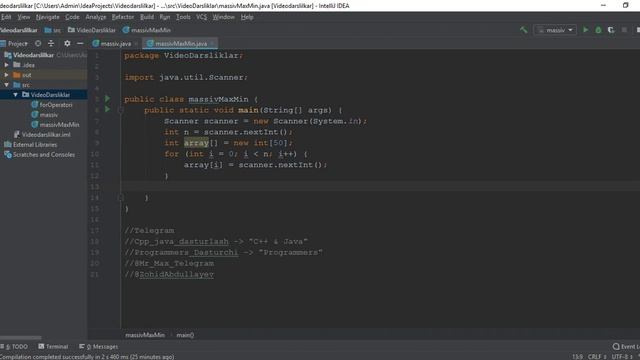Click VideoDarsliklar breadcrumb in navigation bar
Viewport: 640px width, 360px height.
92,30
